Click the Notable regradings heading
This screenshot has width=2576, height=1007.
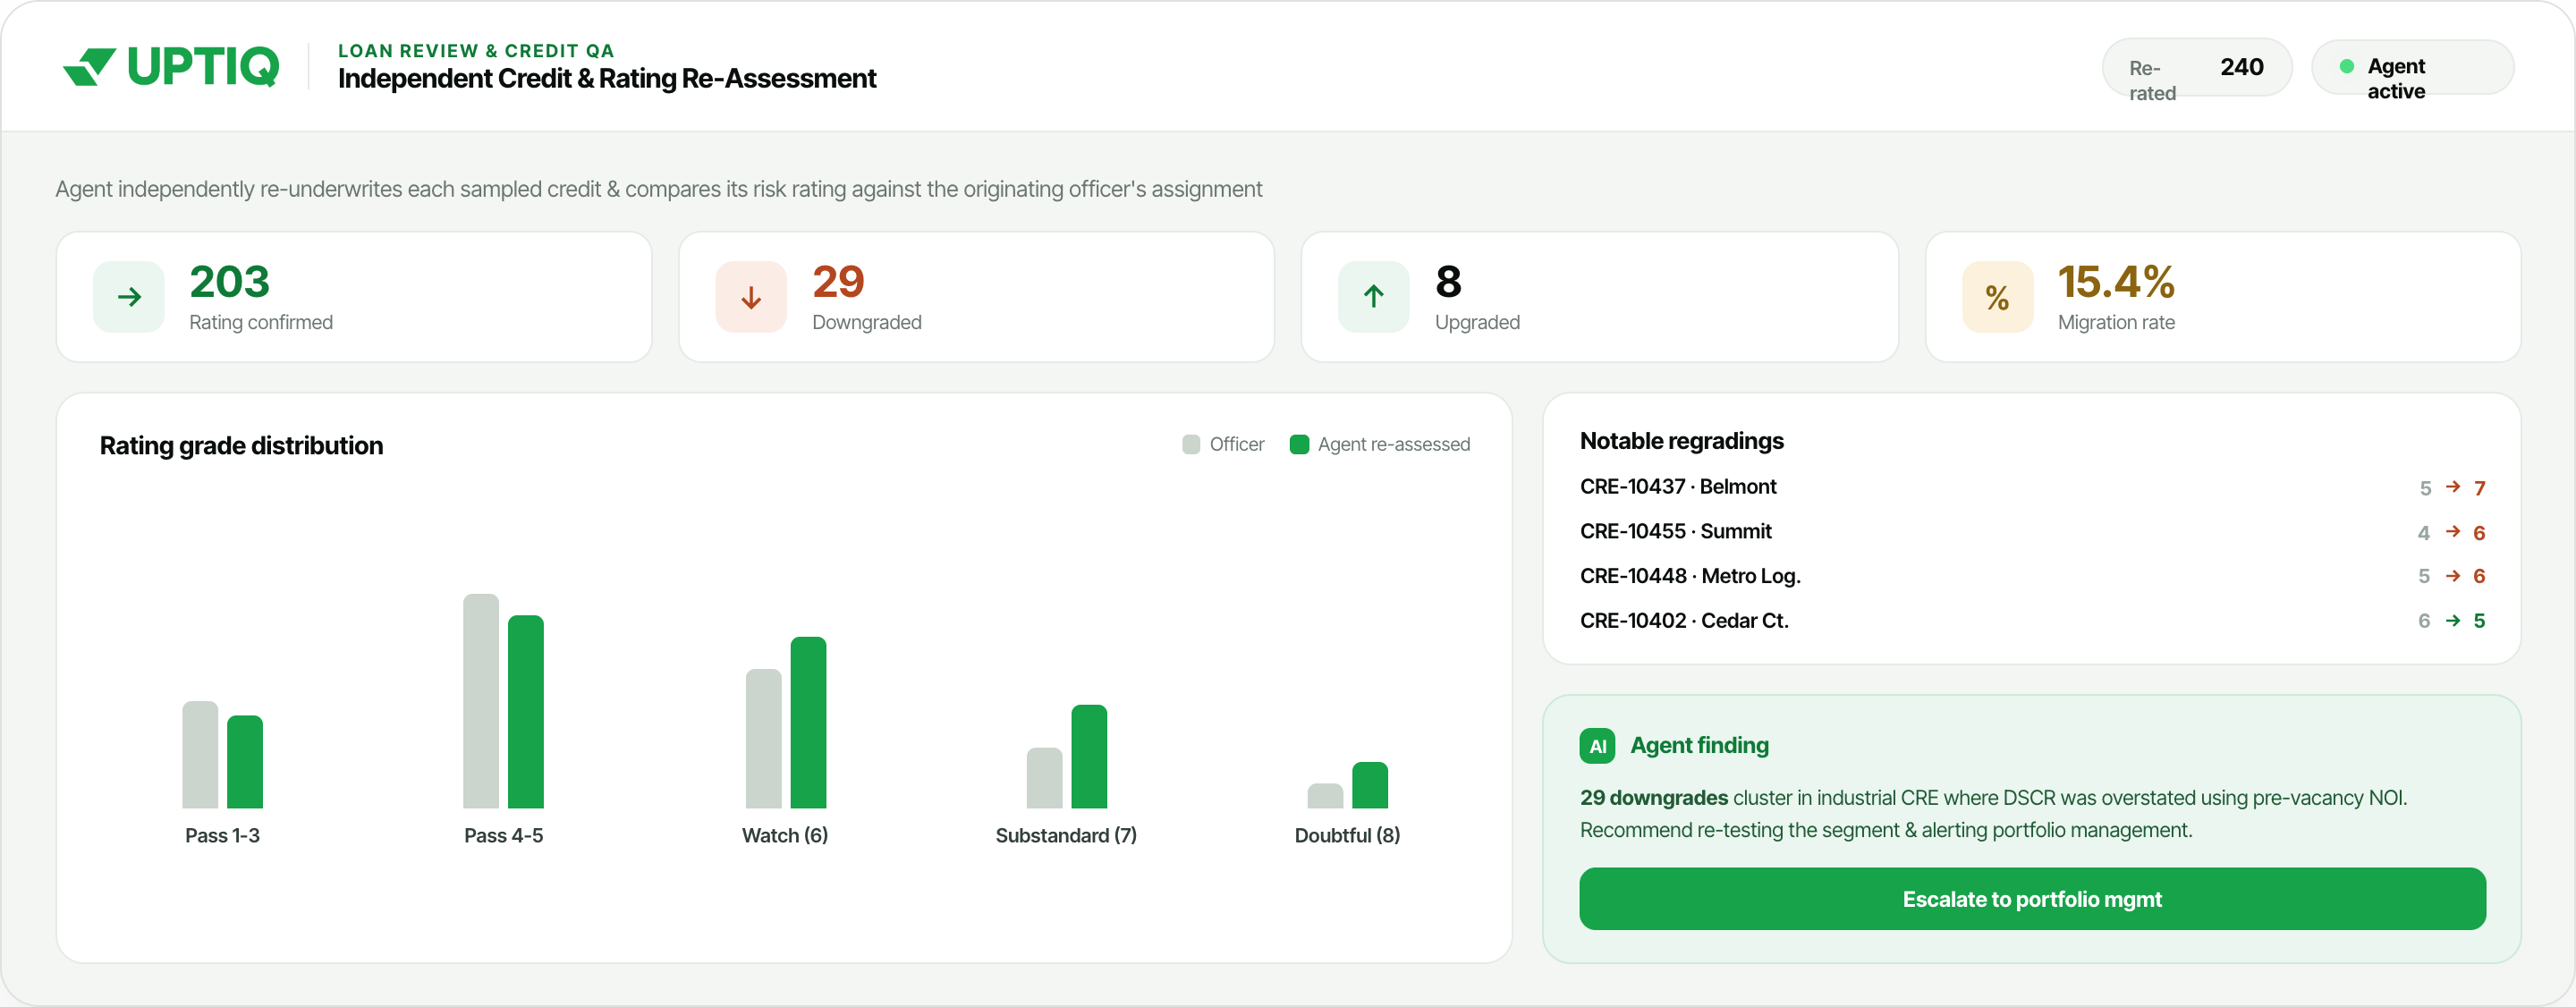1681,441
